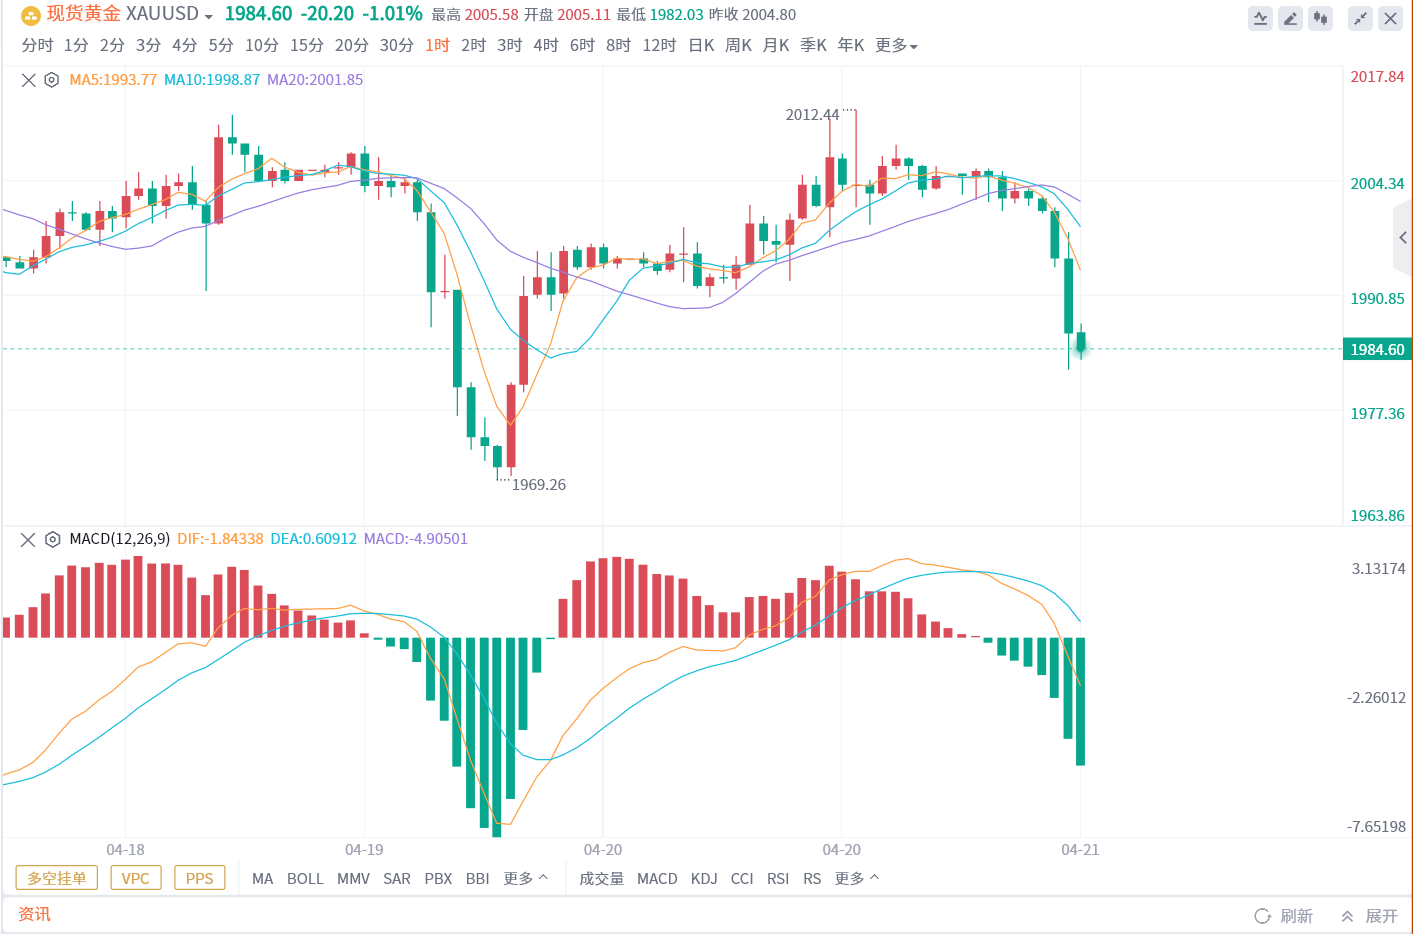The width and height of the screenshot is (1413, 934).
Task: Activate the pencil drawing tool
Action: (1290, 18)
